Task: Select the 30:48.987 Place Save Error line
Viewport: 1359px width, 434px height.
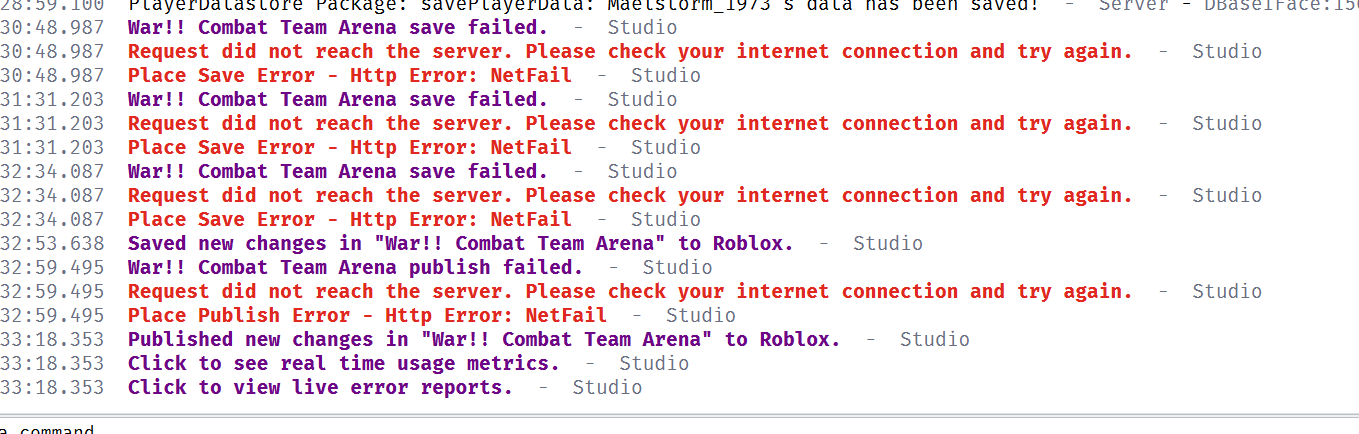Action: coord(350,75)
